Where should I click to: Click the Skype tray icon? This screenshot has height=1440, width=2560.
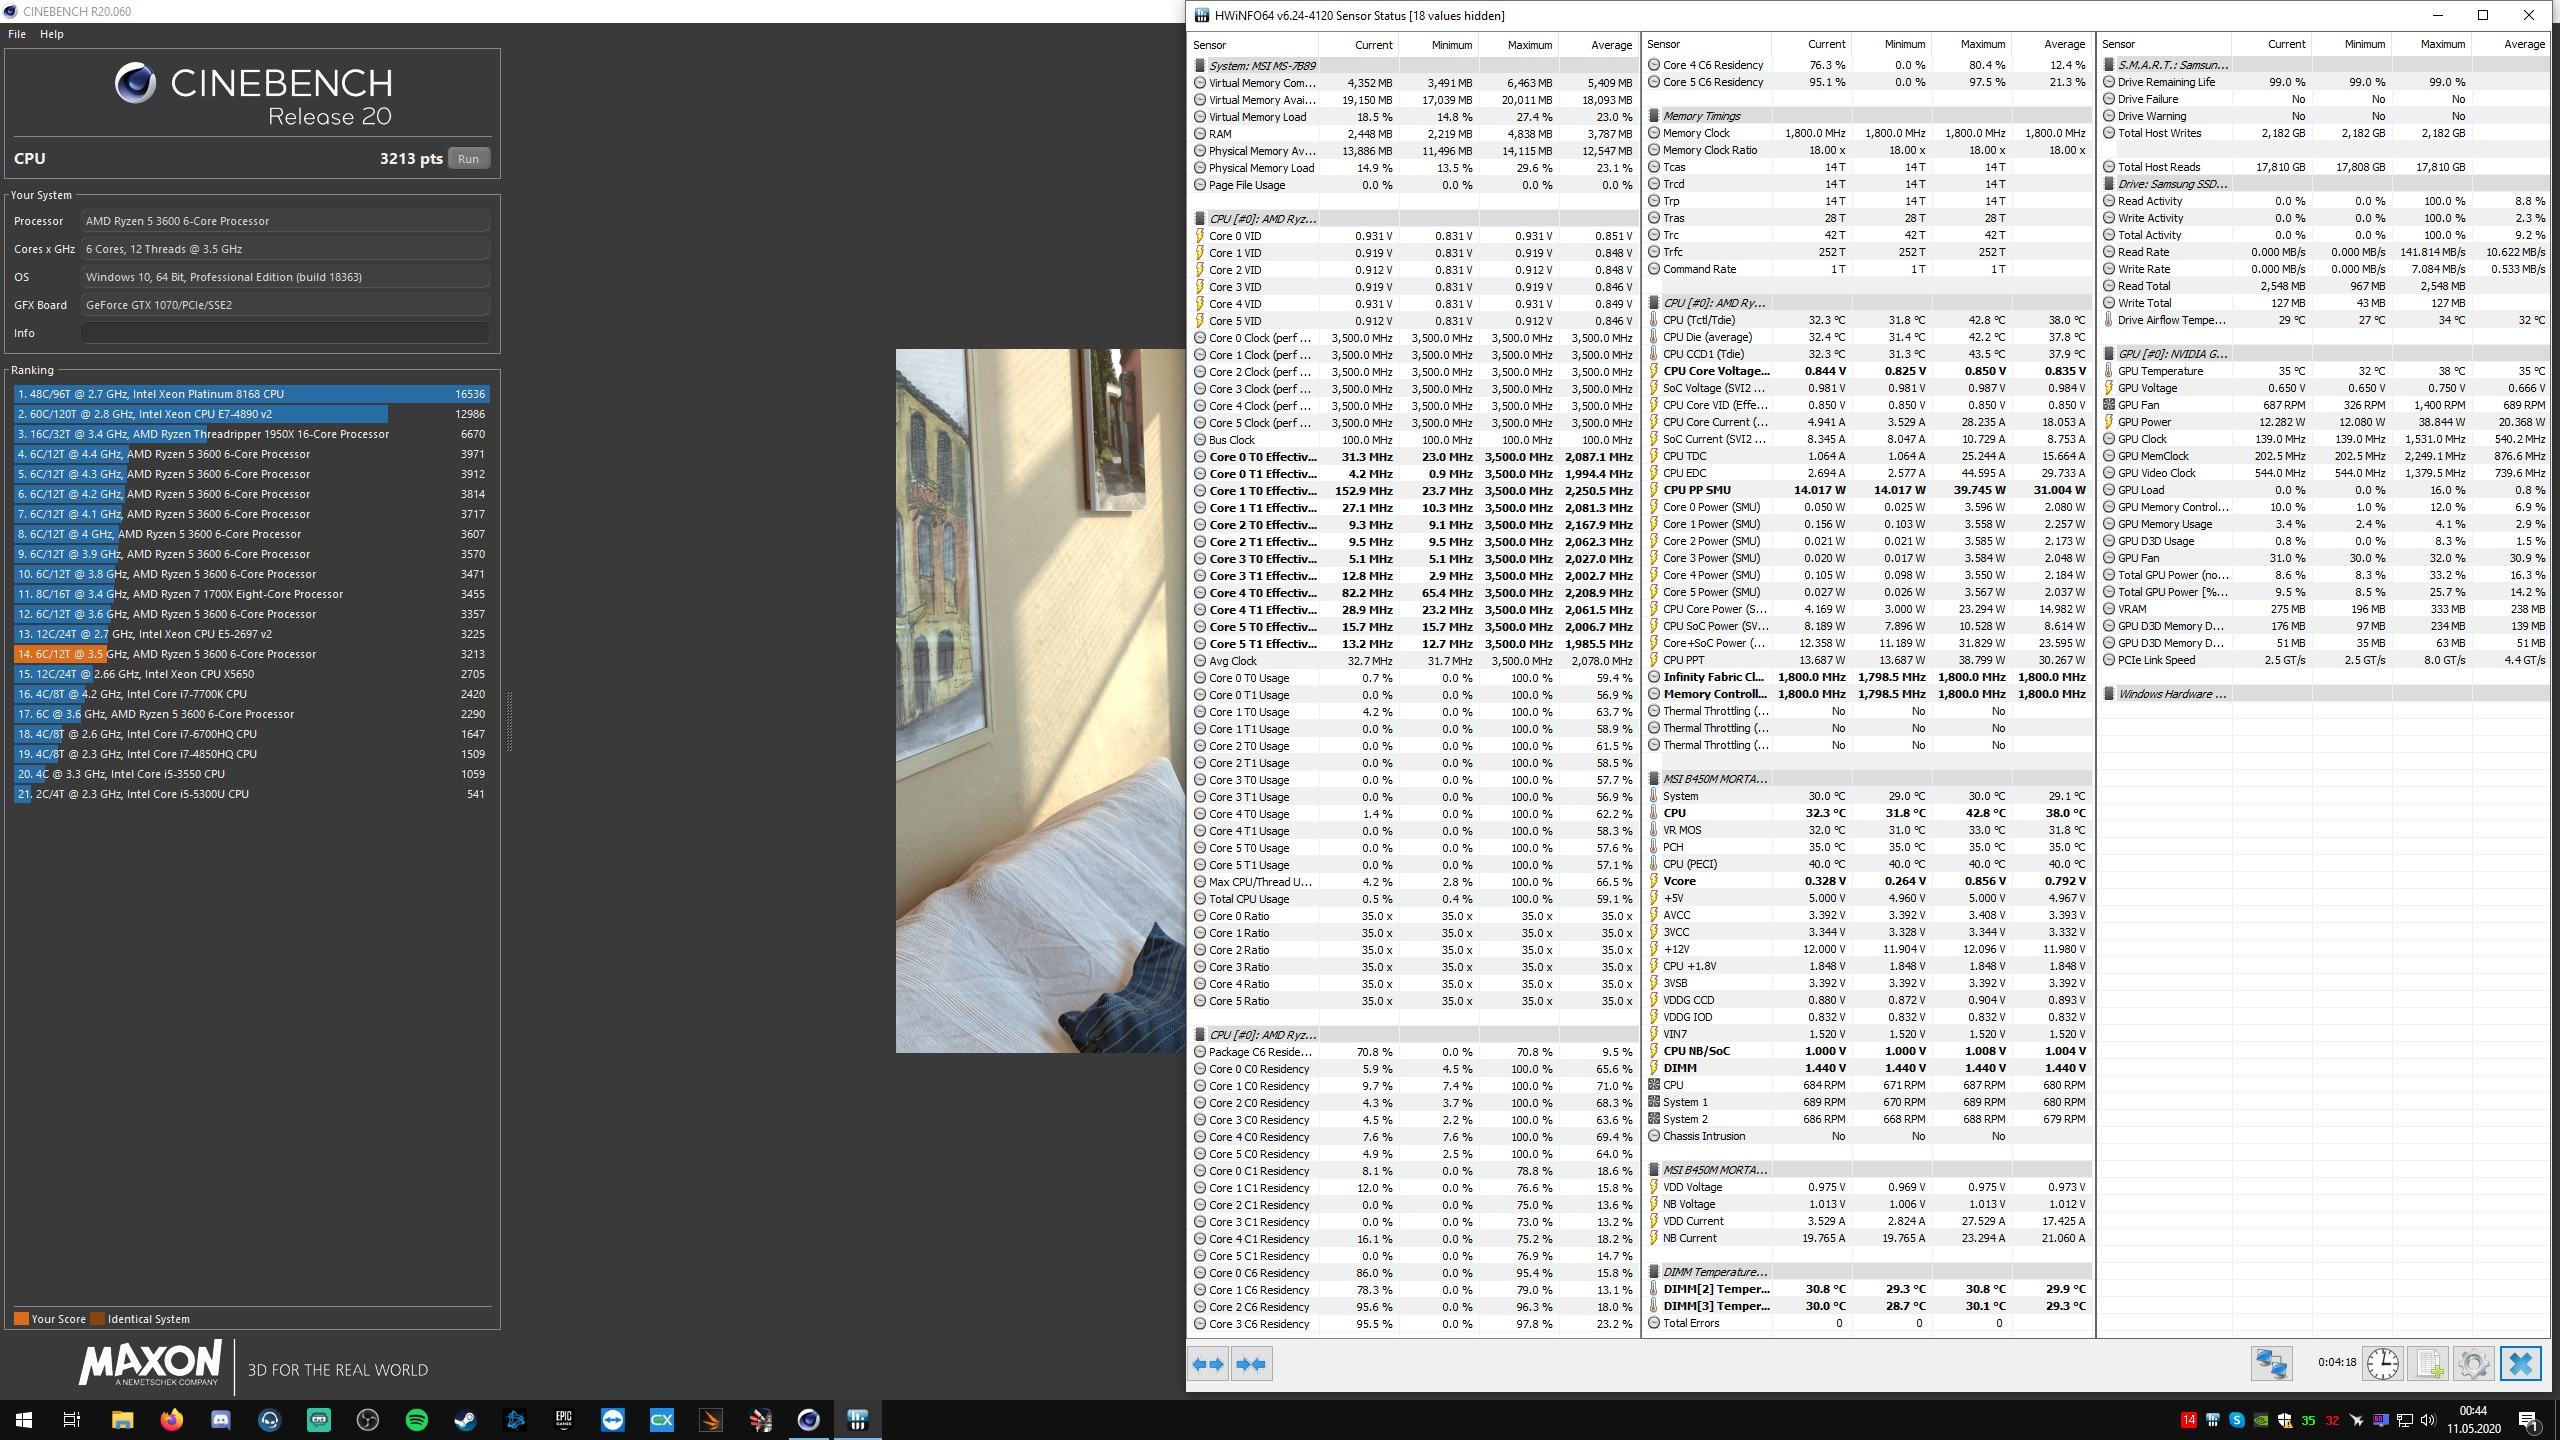2237,1420
